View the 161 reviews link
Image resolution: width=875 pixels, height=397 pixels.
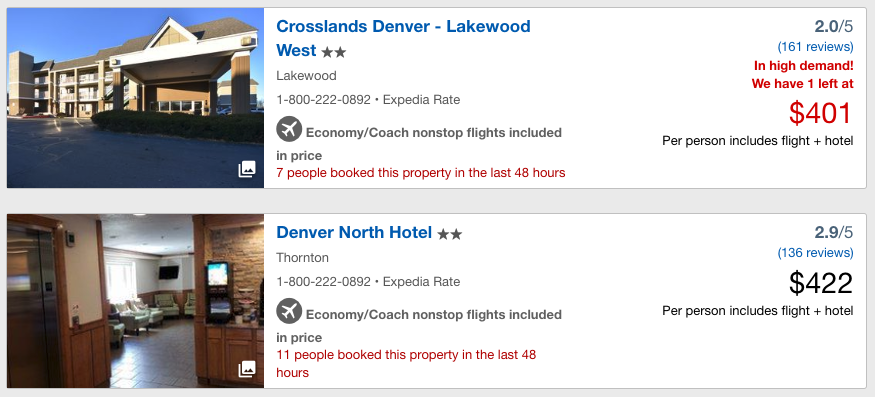point(815,46)
